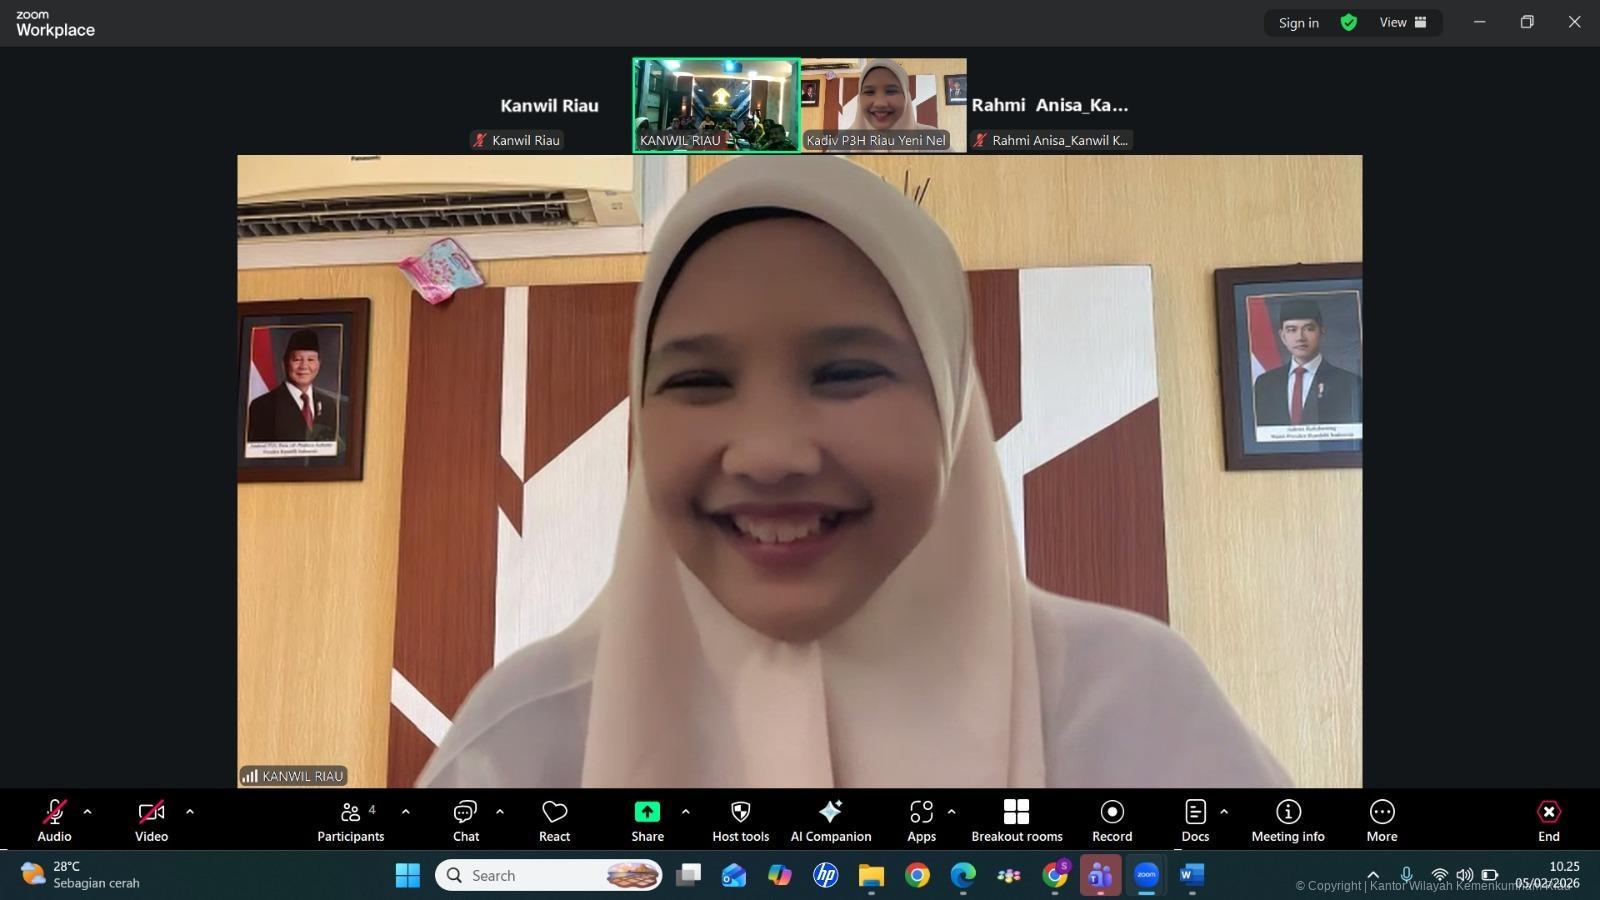Launch AI Companion
This screenshot has width=1600, height=900.
(x=830, y=820)
